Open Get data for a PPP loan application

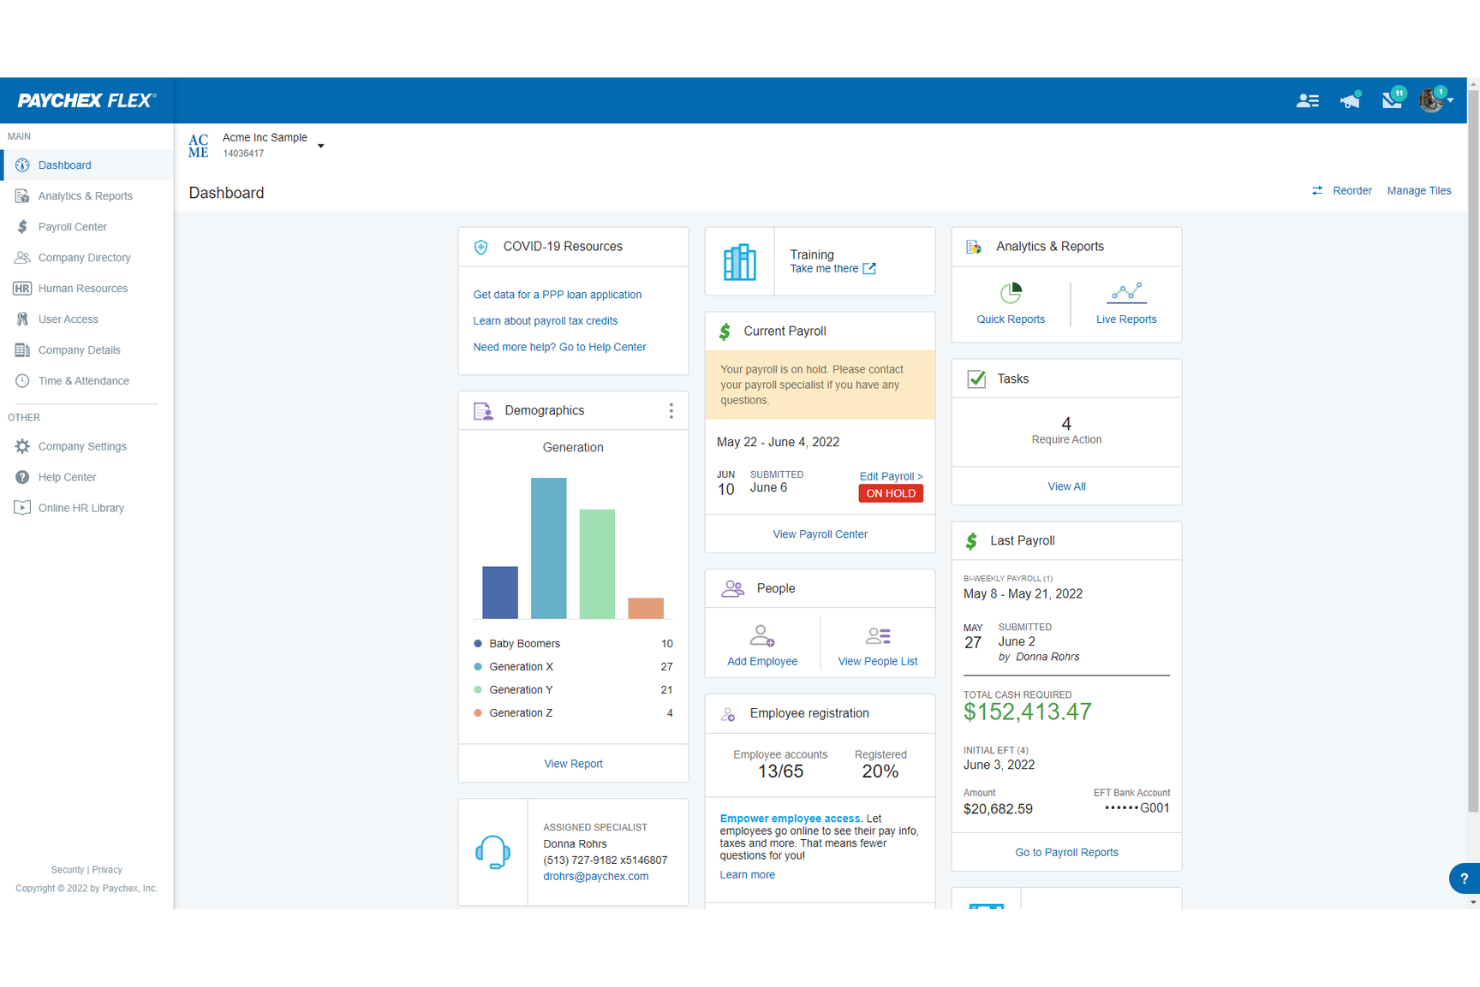(x=557, y=294)
